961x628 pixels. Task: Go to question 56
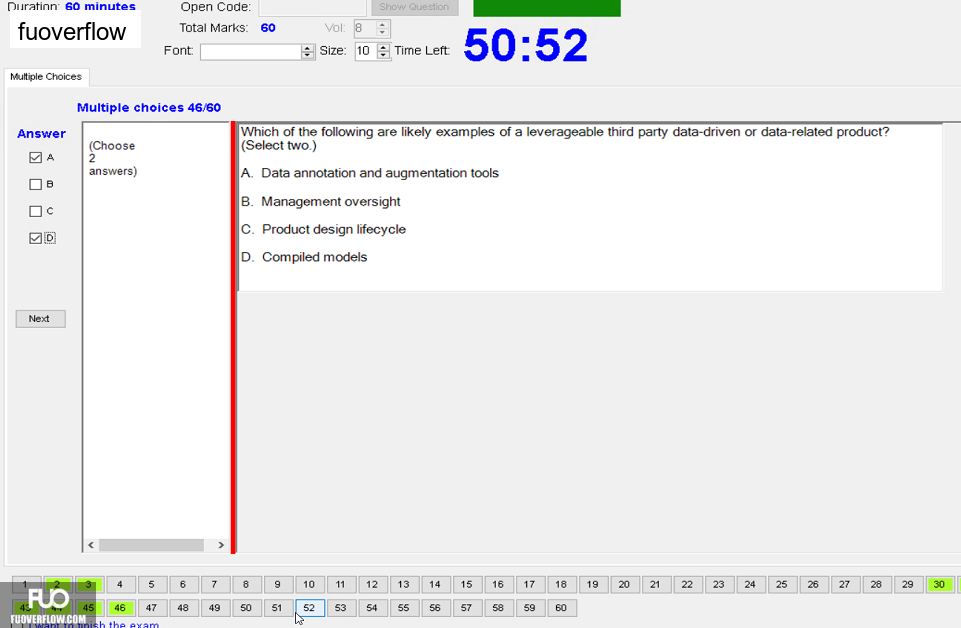point(435,608)
